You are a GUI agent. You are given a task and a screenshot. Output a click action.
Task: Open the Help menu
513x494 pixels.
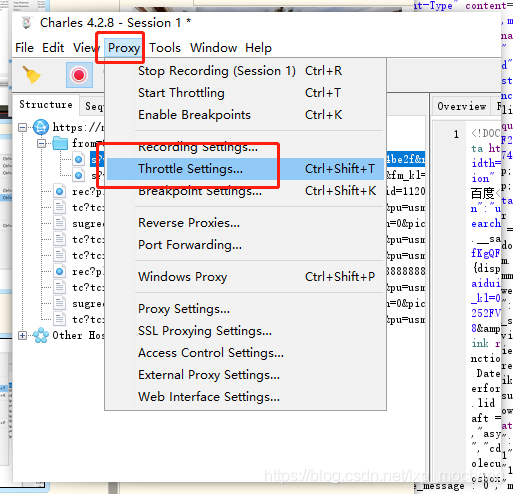coord(258,48)
